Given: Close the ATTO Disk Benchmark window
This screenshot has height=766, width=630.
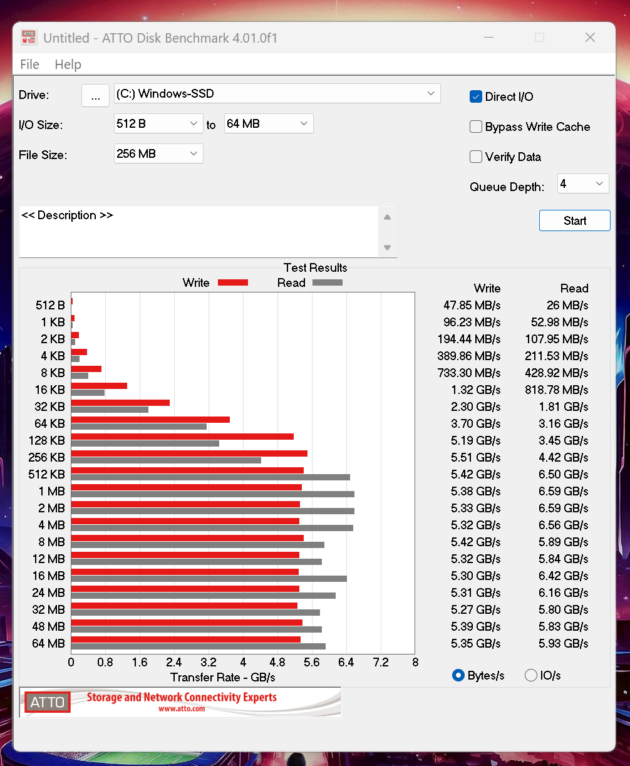Looking at the screenshot, I should pyautogui.click(x=590, y=38).
